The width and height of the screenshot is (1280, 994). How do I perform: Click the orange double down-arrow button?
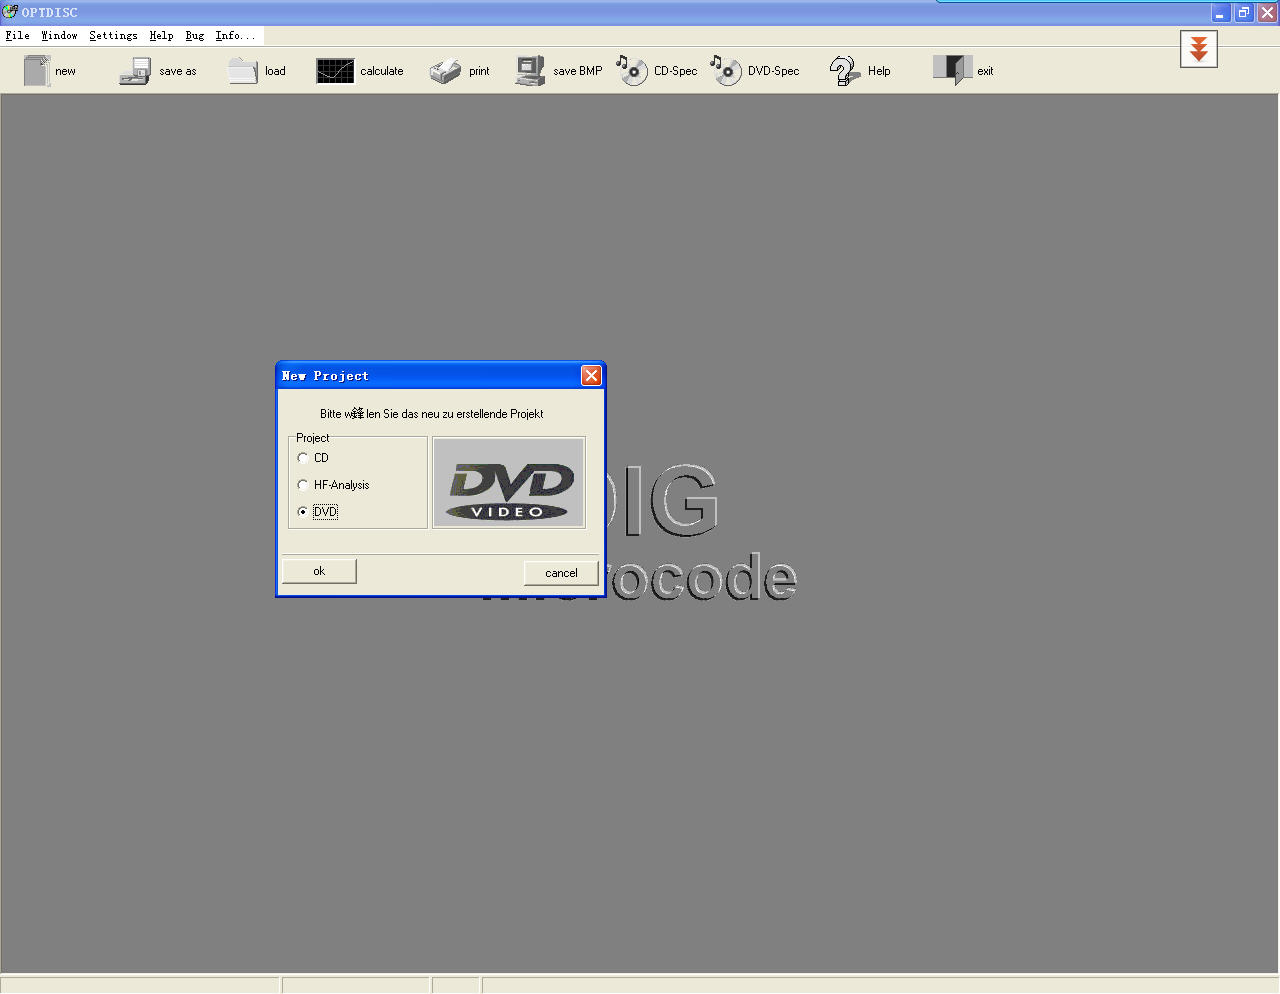point(1198,48)
